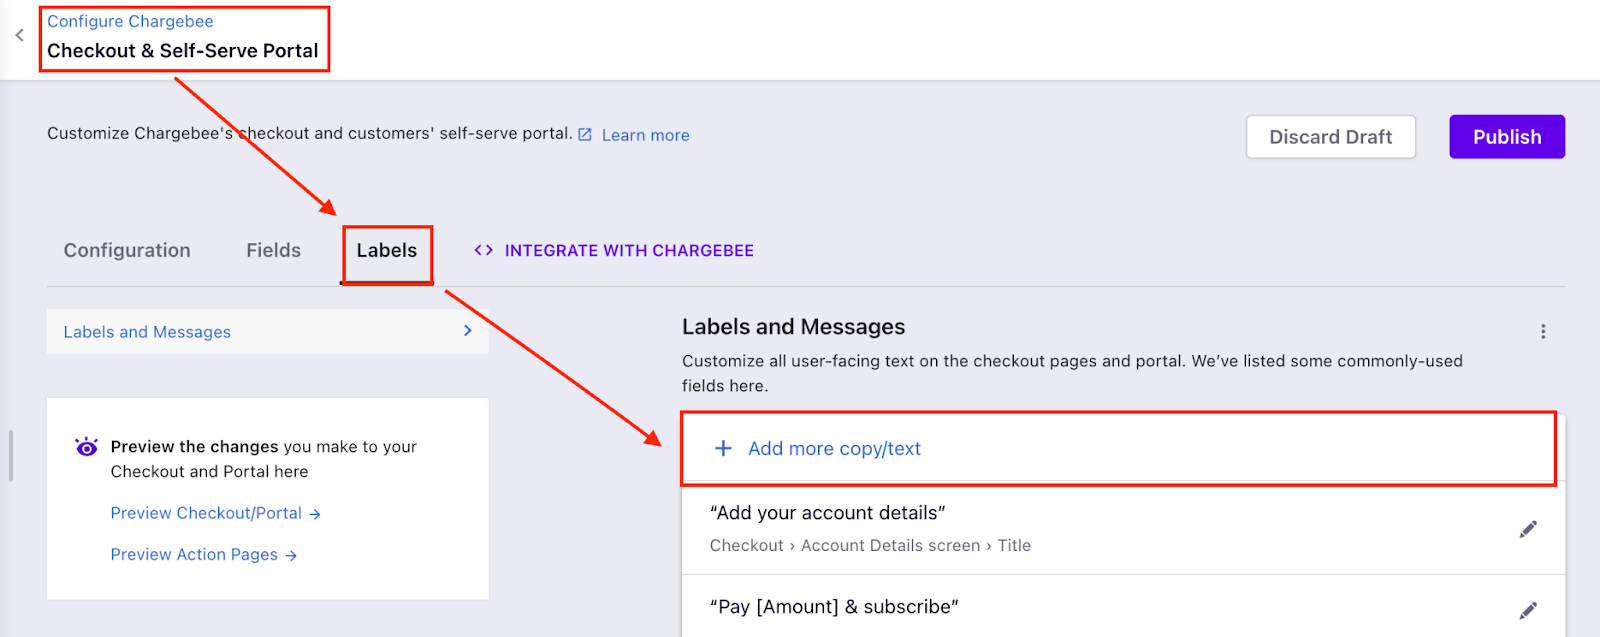Switch to the Configuration tab
The width and height of the screenshot is (1600, 637).
click(127, 250)
